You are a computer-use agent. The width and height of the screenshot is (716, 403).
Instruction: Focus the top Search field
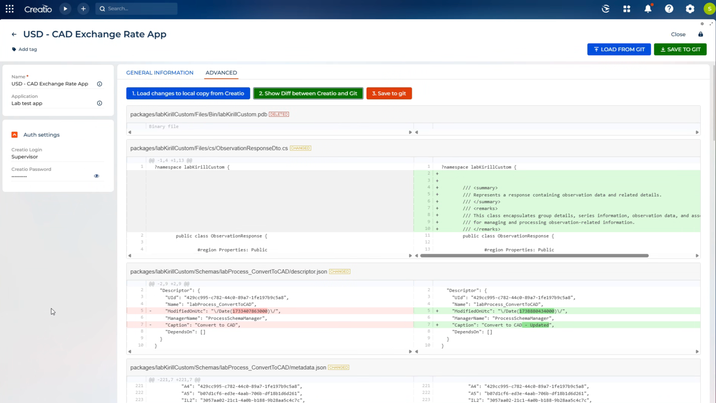(137, 9)
